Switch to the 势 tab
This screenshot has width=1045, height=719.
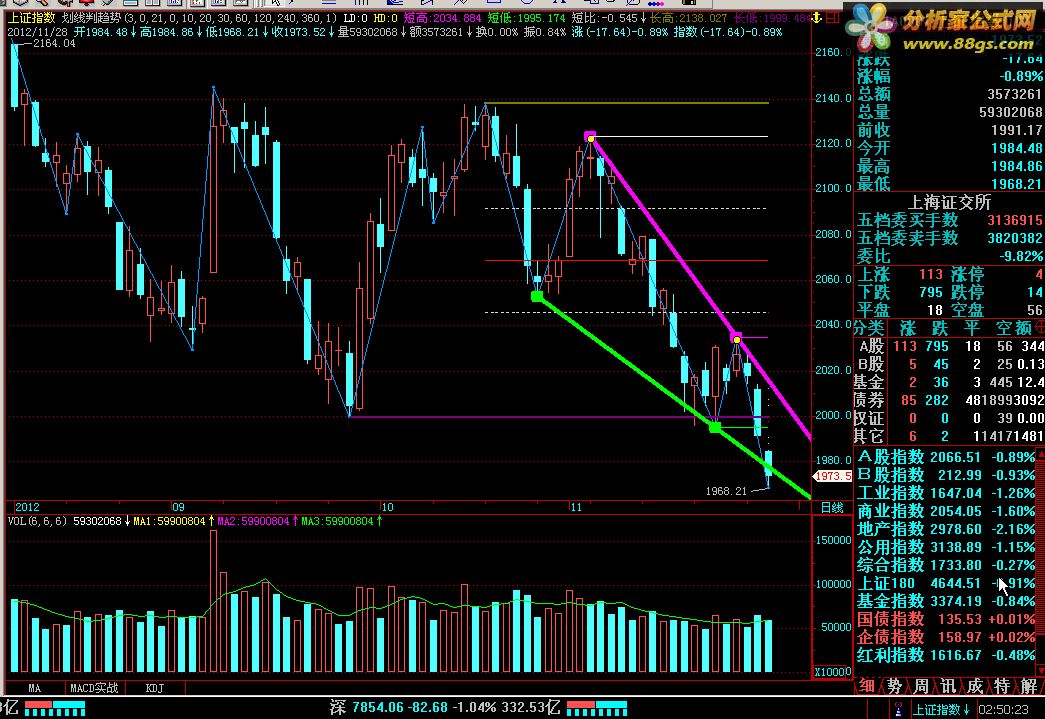894,686
